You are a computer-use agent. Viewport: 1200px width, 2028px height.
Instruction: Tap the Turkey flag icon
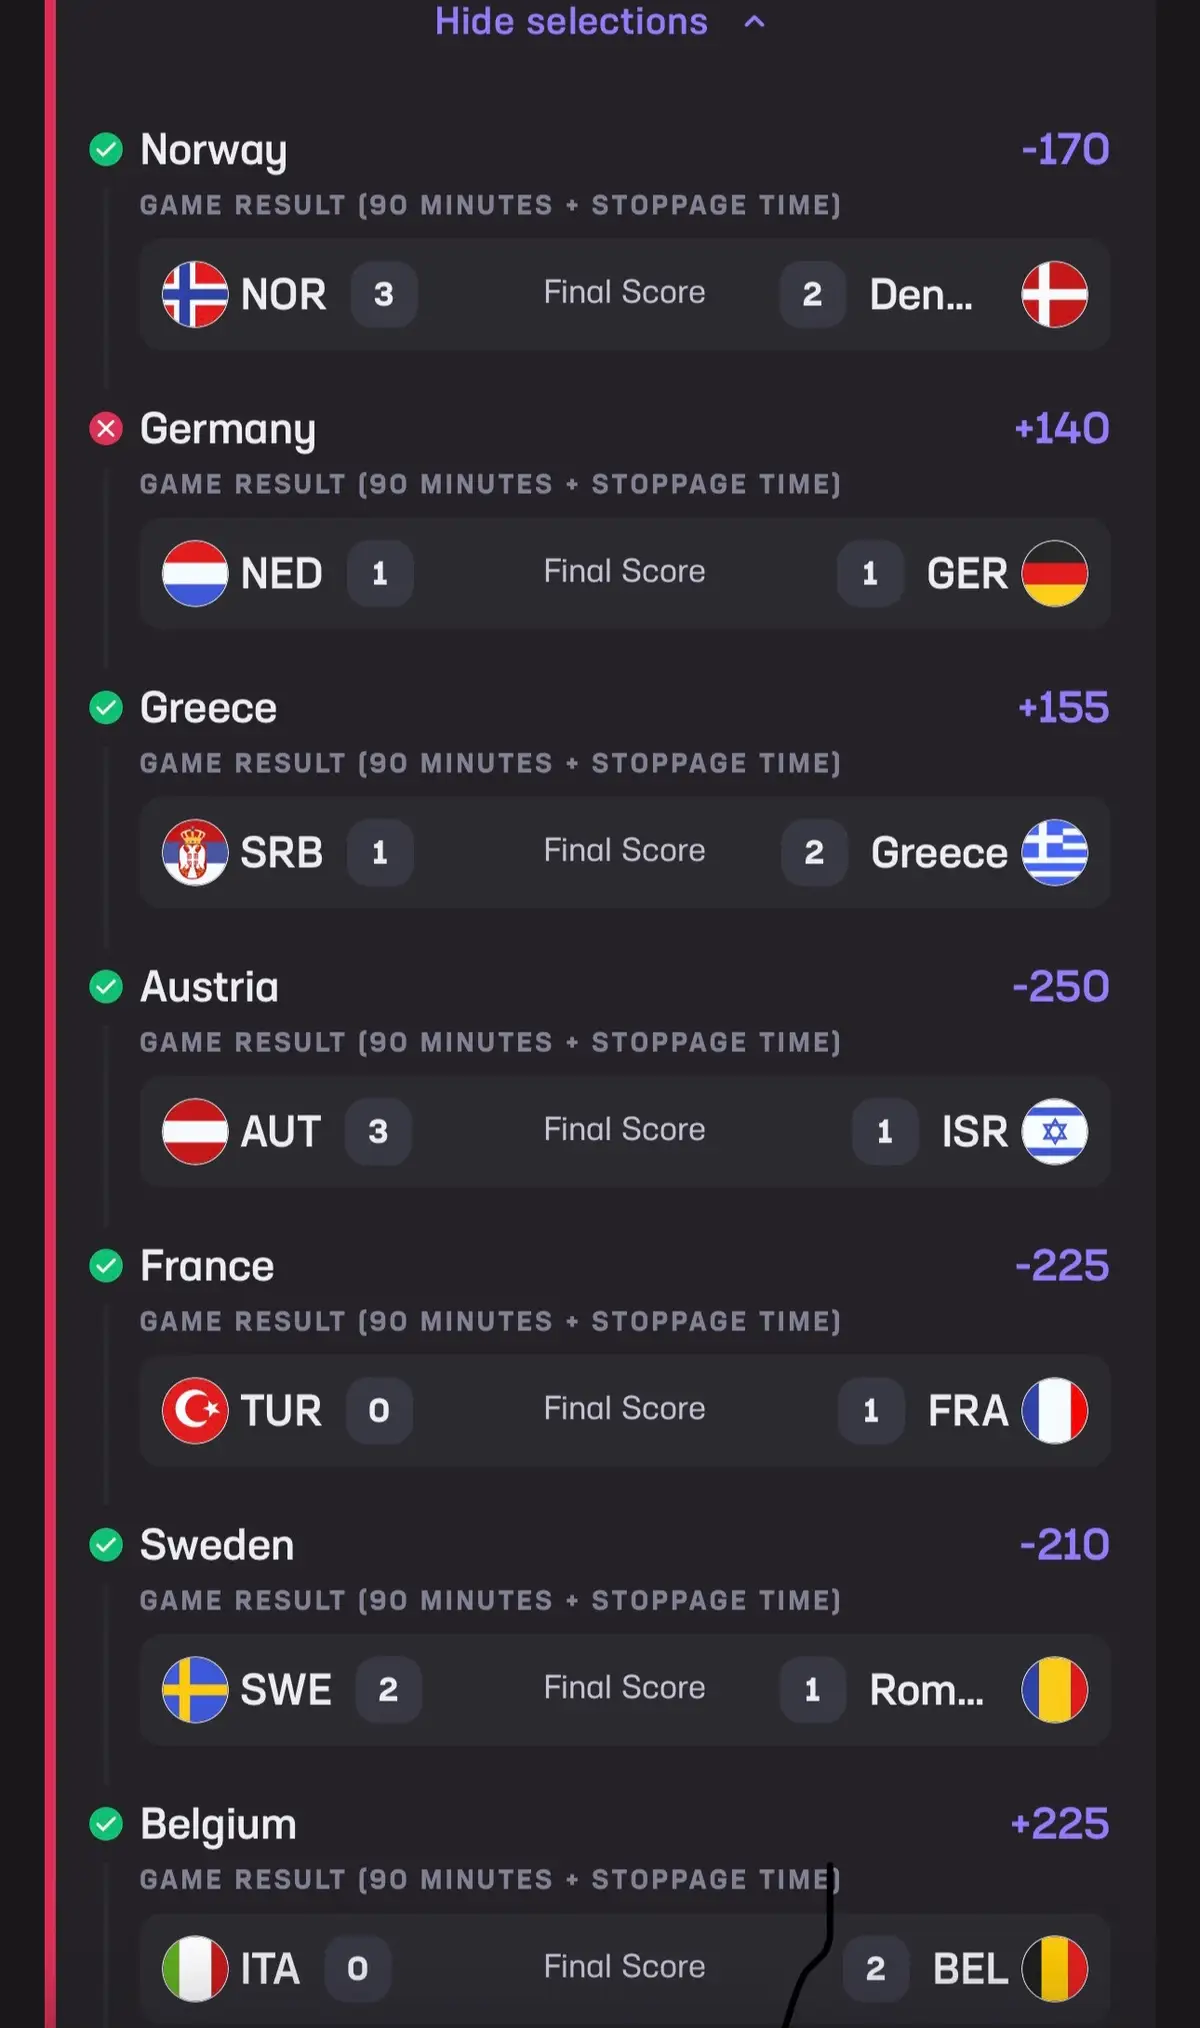pos(195,1410)
